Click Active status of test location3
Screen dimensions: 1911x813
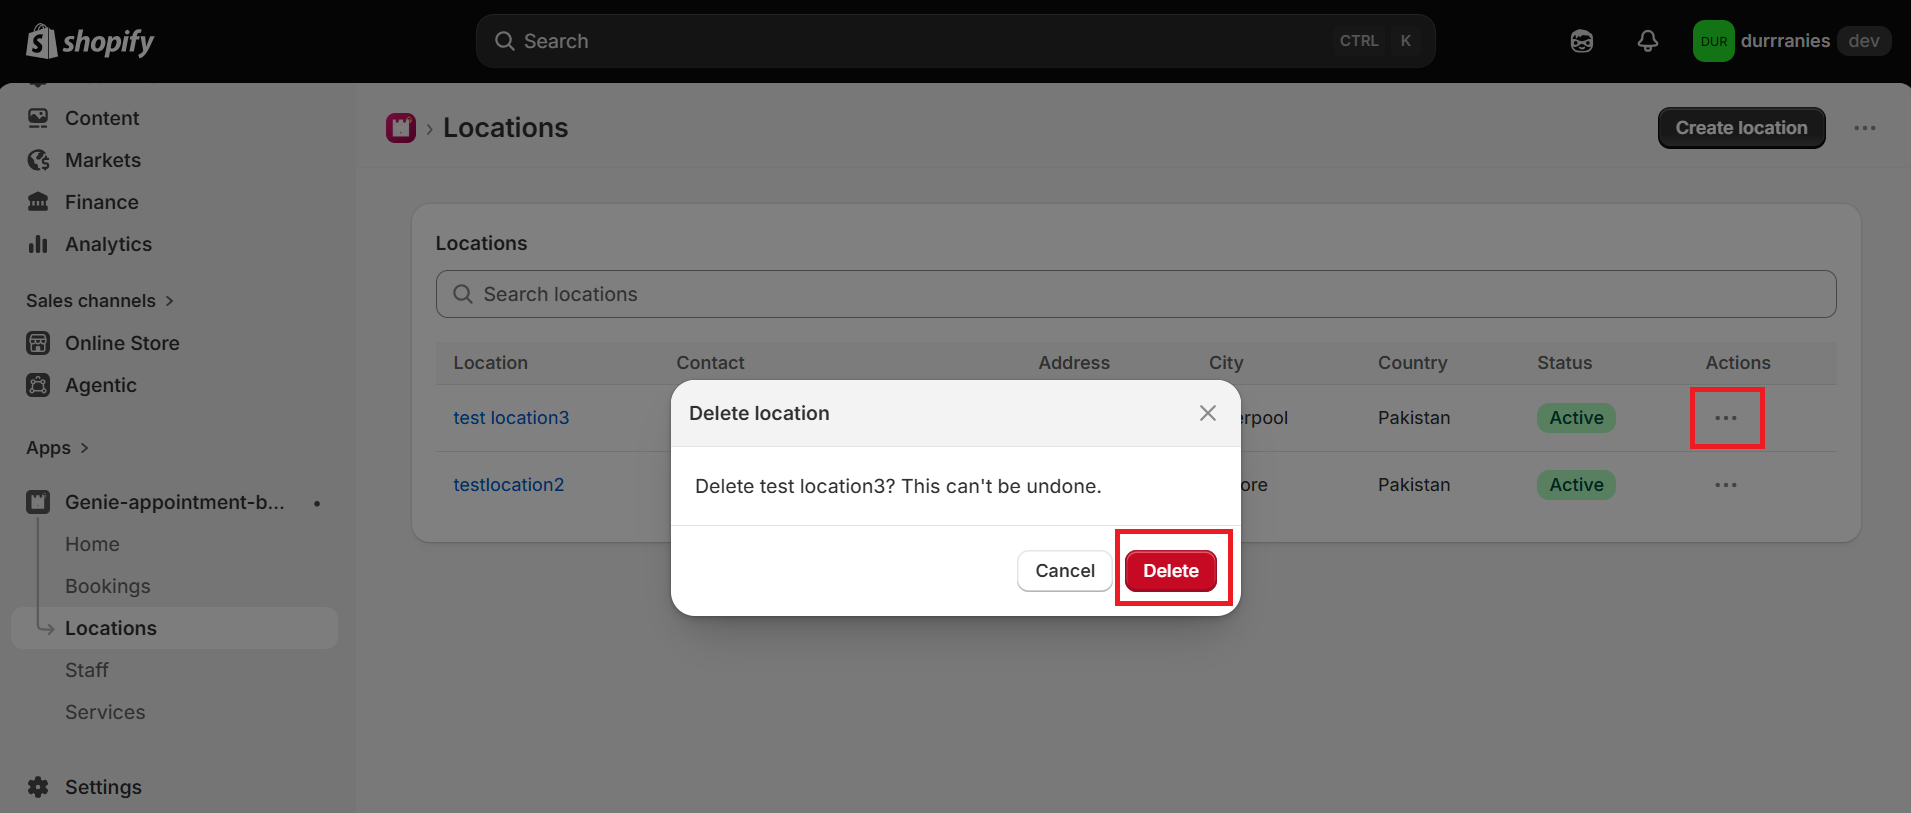click(1576, 418)
